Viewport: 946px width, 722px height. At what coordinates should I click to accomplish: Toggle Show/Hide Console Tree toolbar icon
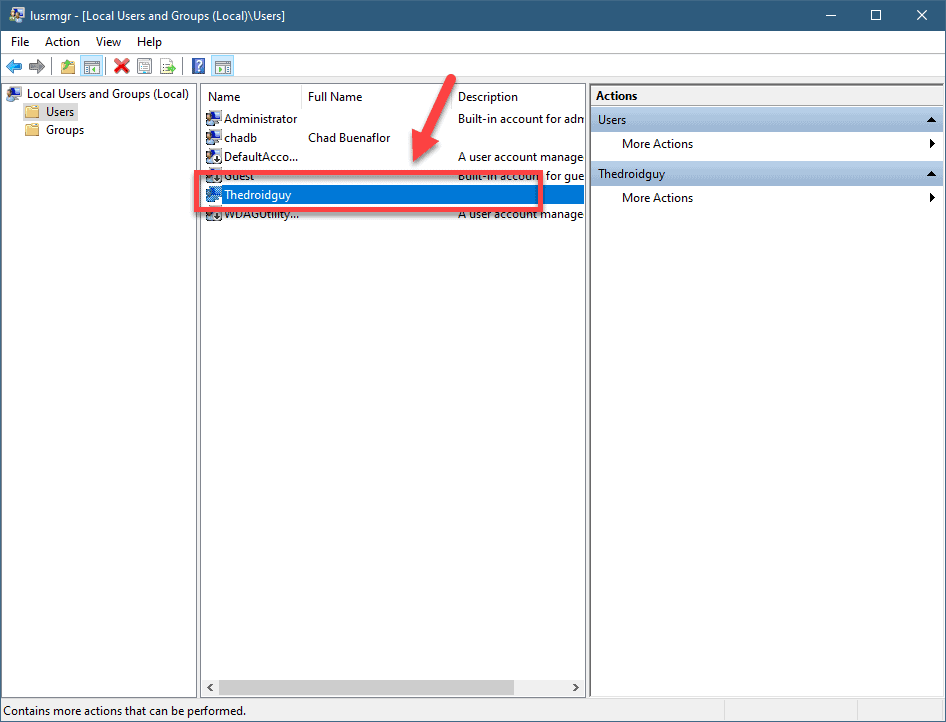(92, 66)
